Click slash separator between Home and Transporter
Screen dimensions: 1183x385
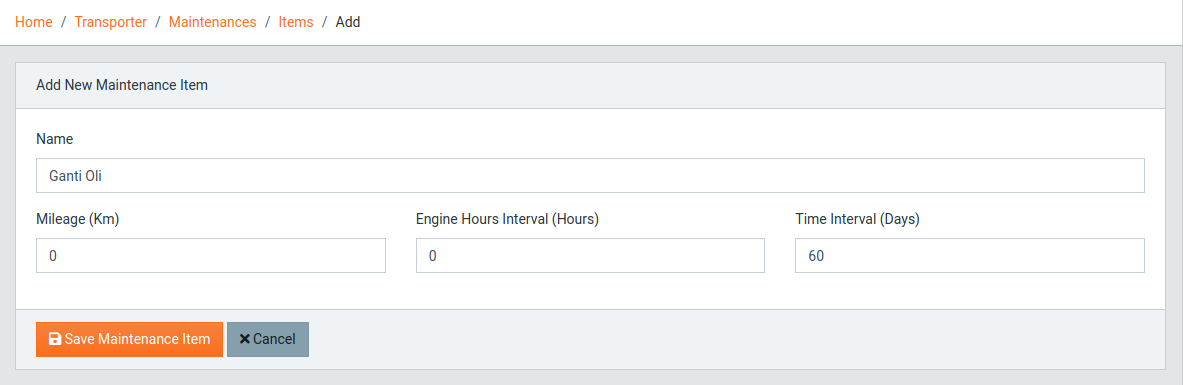pos(63,22)
